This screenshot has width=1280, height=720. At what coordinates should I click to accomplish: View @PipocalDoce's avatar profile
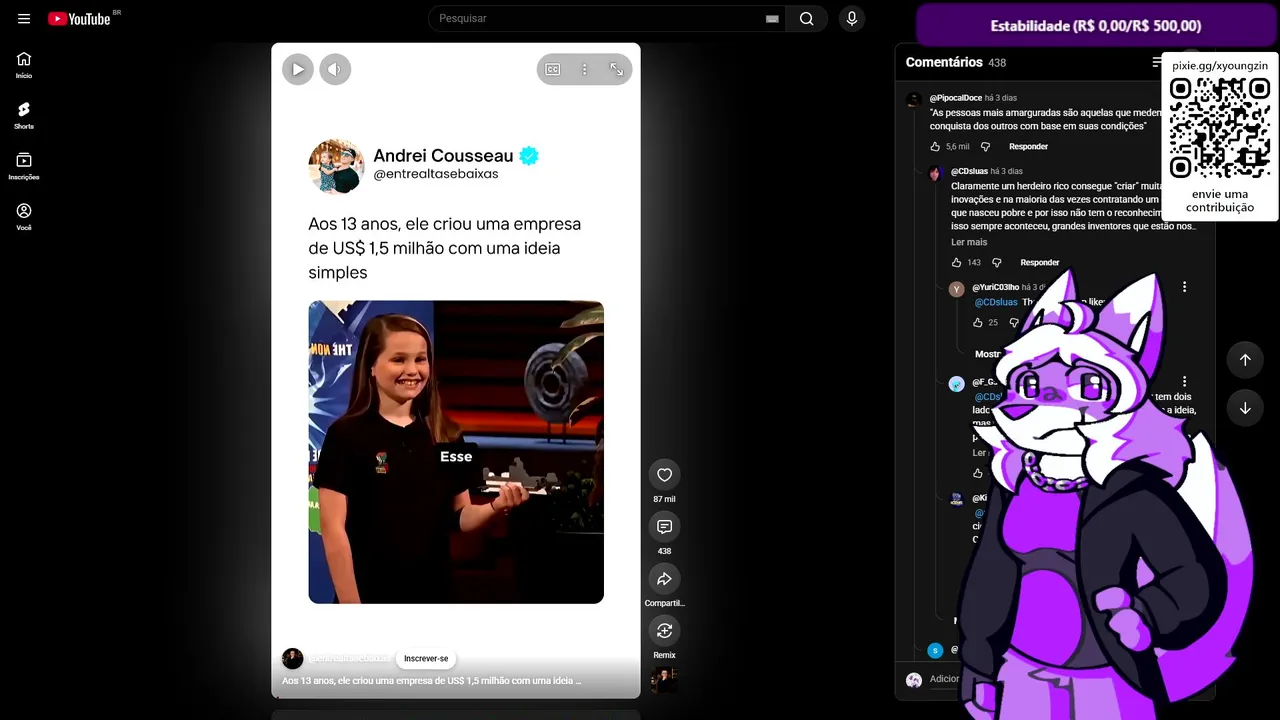[913, 100]
